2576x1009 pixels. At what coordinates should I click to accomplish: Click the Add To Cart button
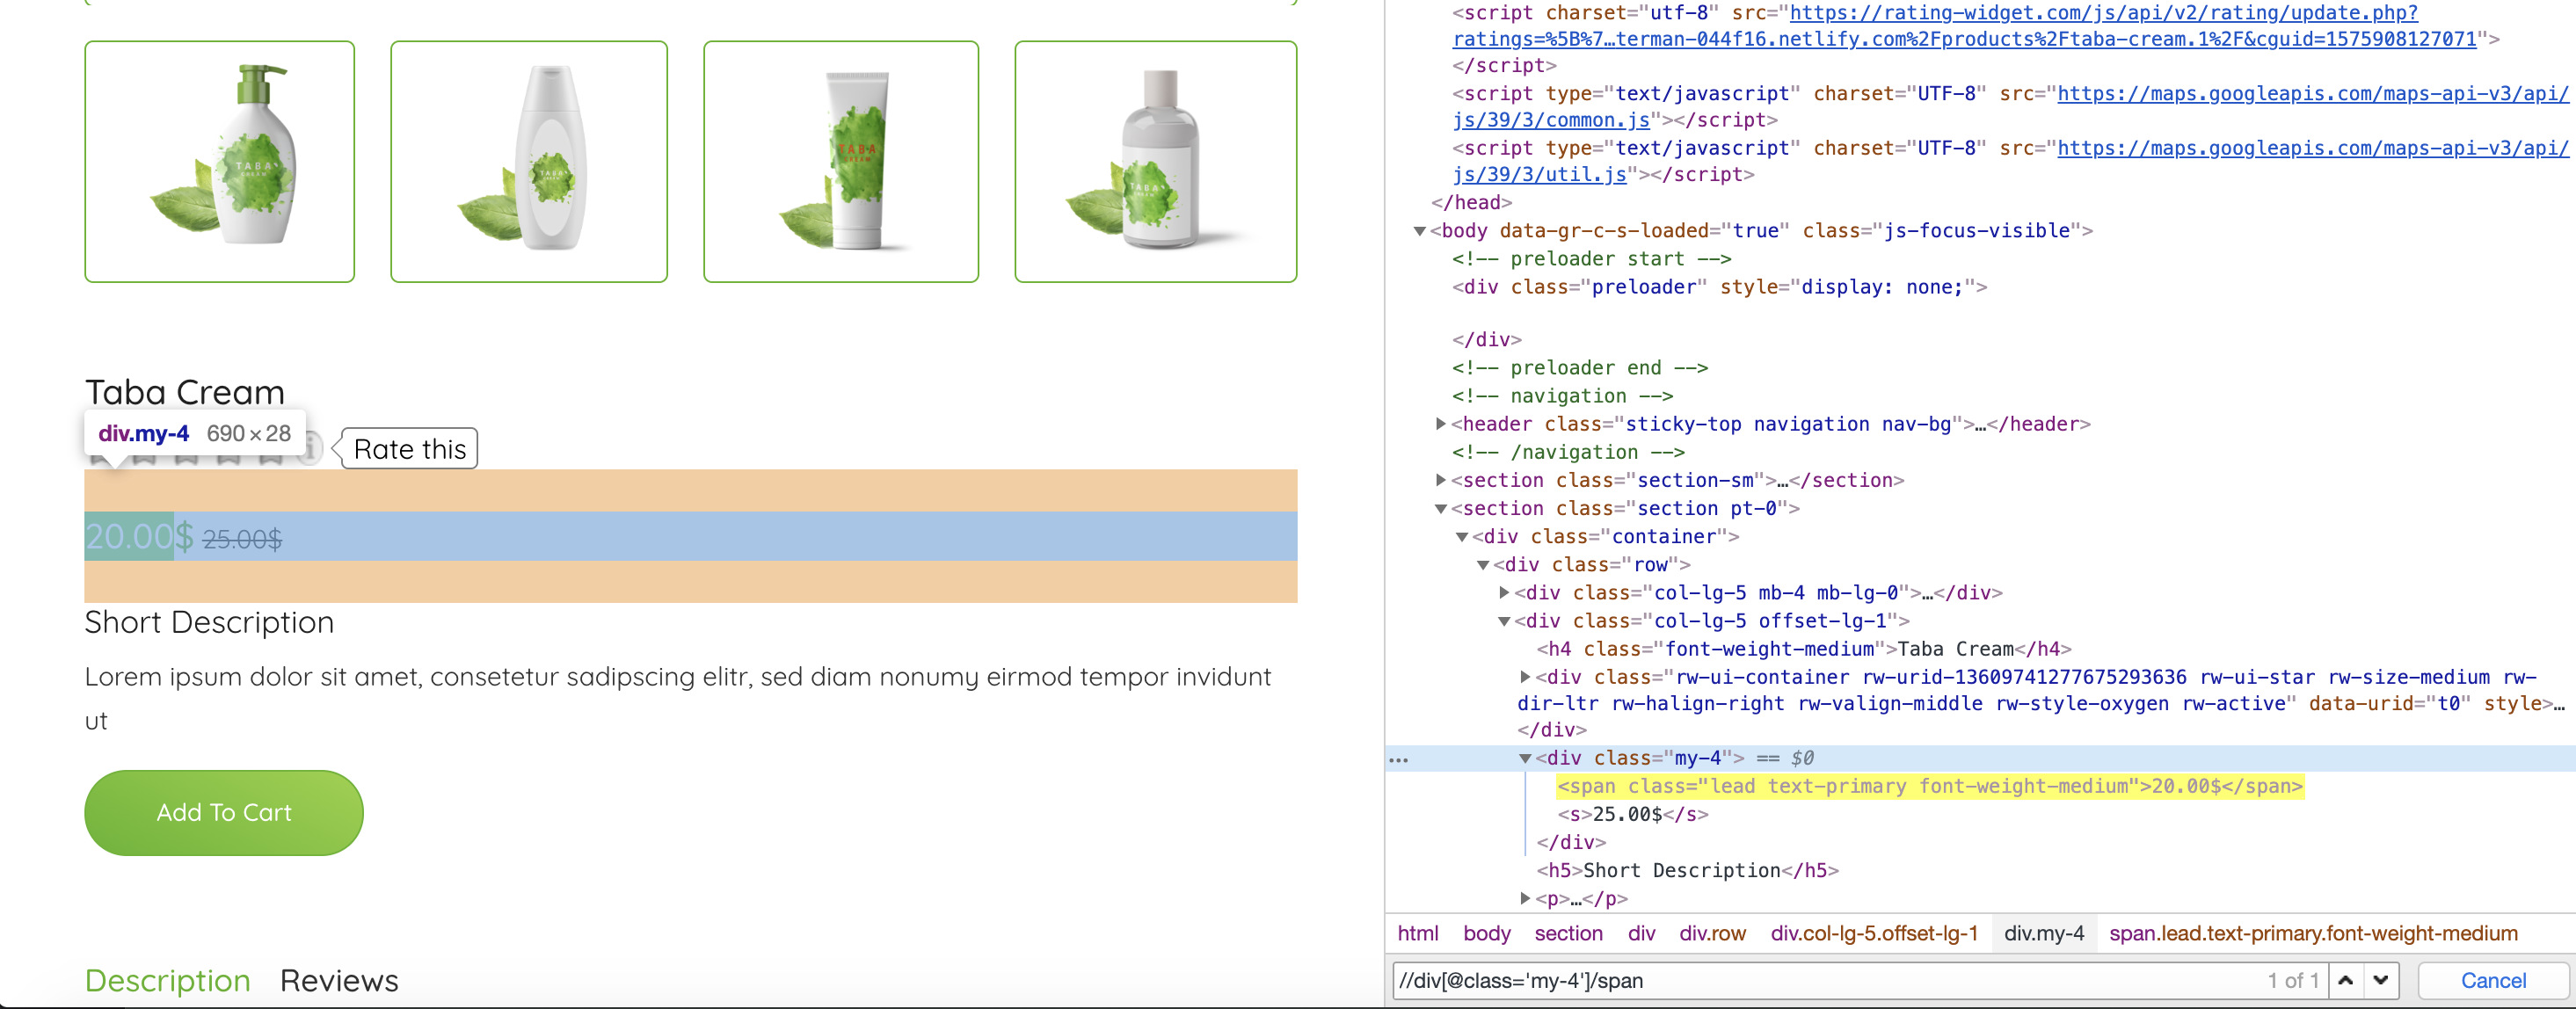223,810
